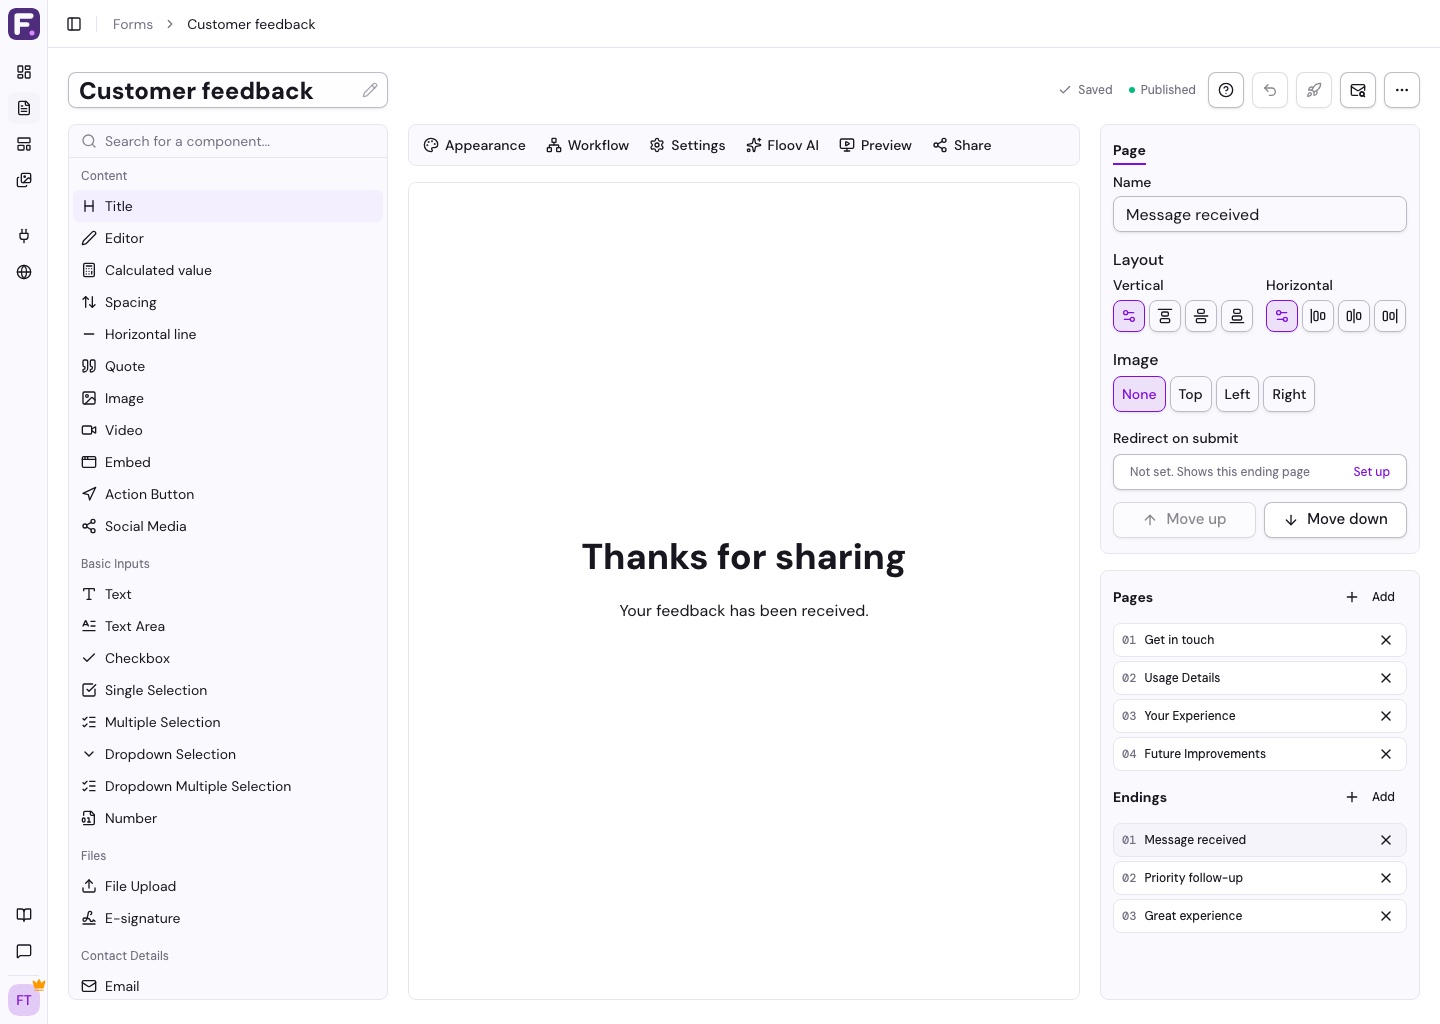This screenshot has width=1440, height=1024.
Task: Open the Appearance tab
Action: [x=474, y=145]
